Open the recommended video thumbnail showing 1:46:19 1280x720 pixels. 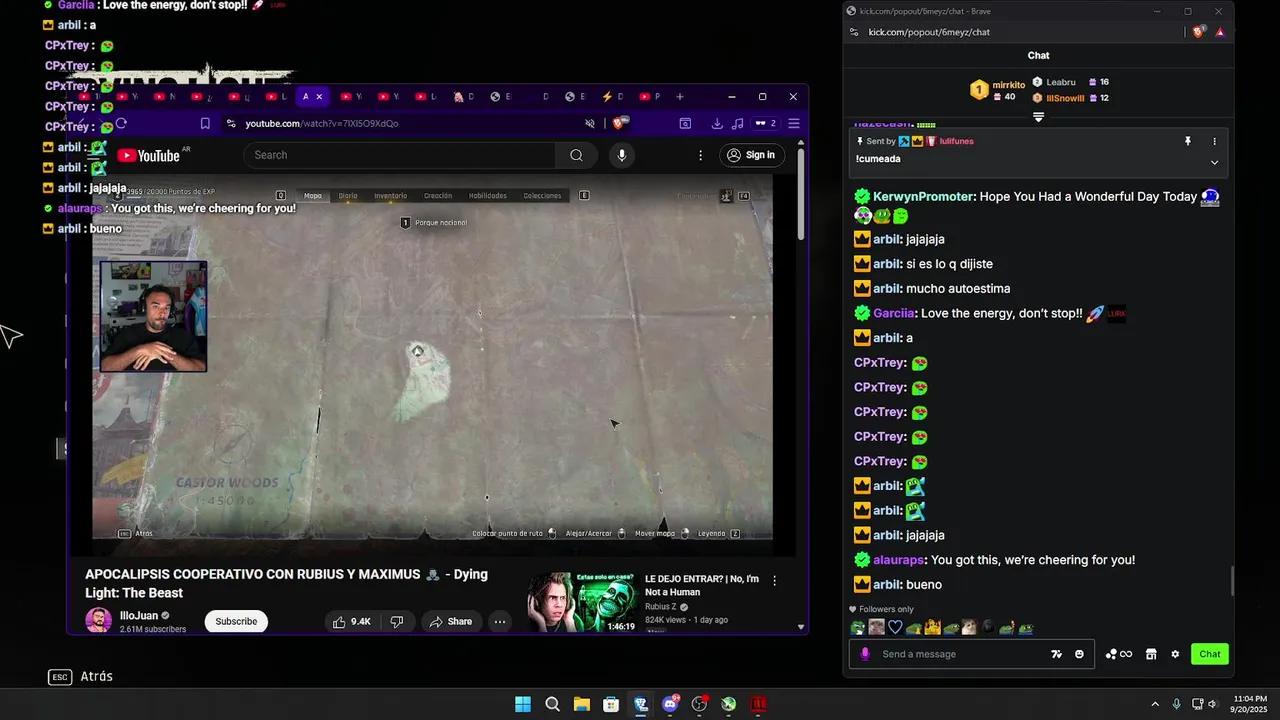point(582,602)
